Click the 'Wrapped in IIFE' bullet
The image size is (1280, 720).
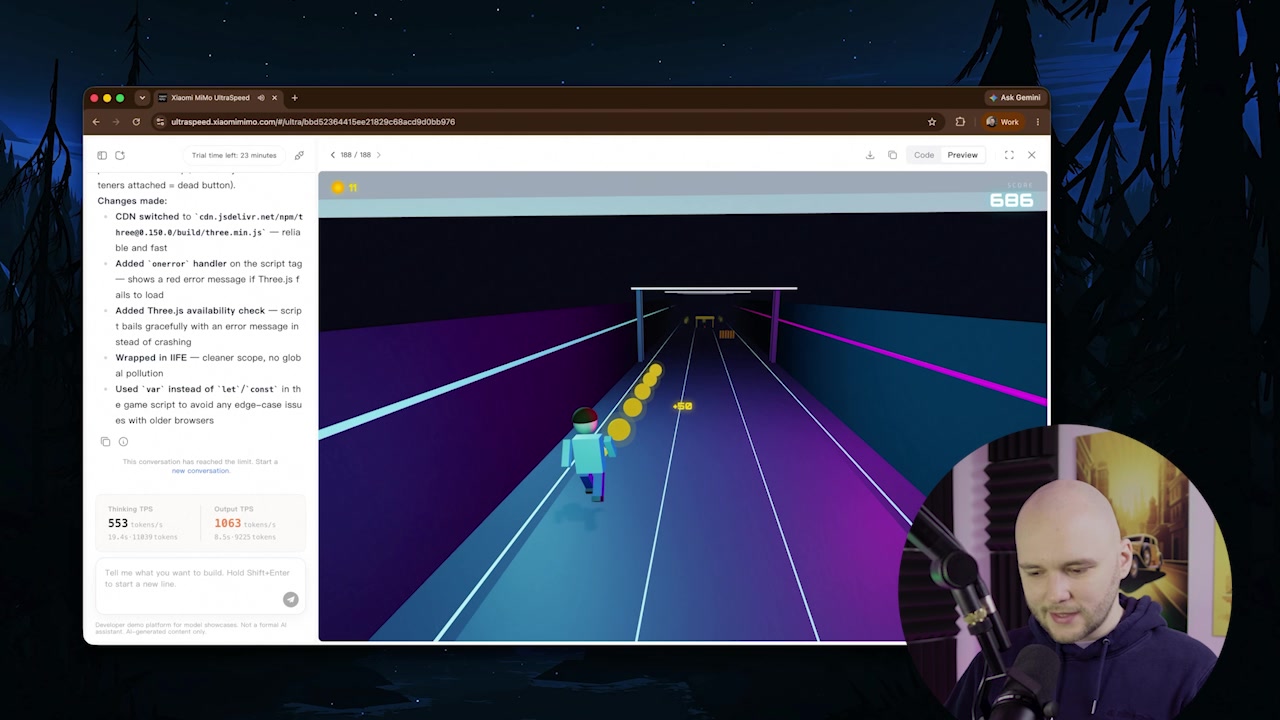click(x=208, y=365)
